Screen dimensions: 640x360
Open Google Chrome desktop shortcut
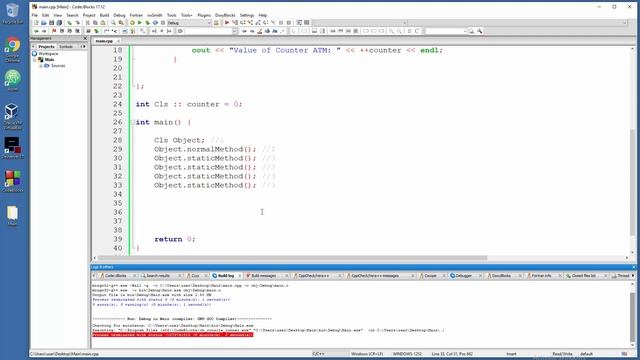[13, 50]
